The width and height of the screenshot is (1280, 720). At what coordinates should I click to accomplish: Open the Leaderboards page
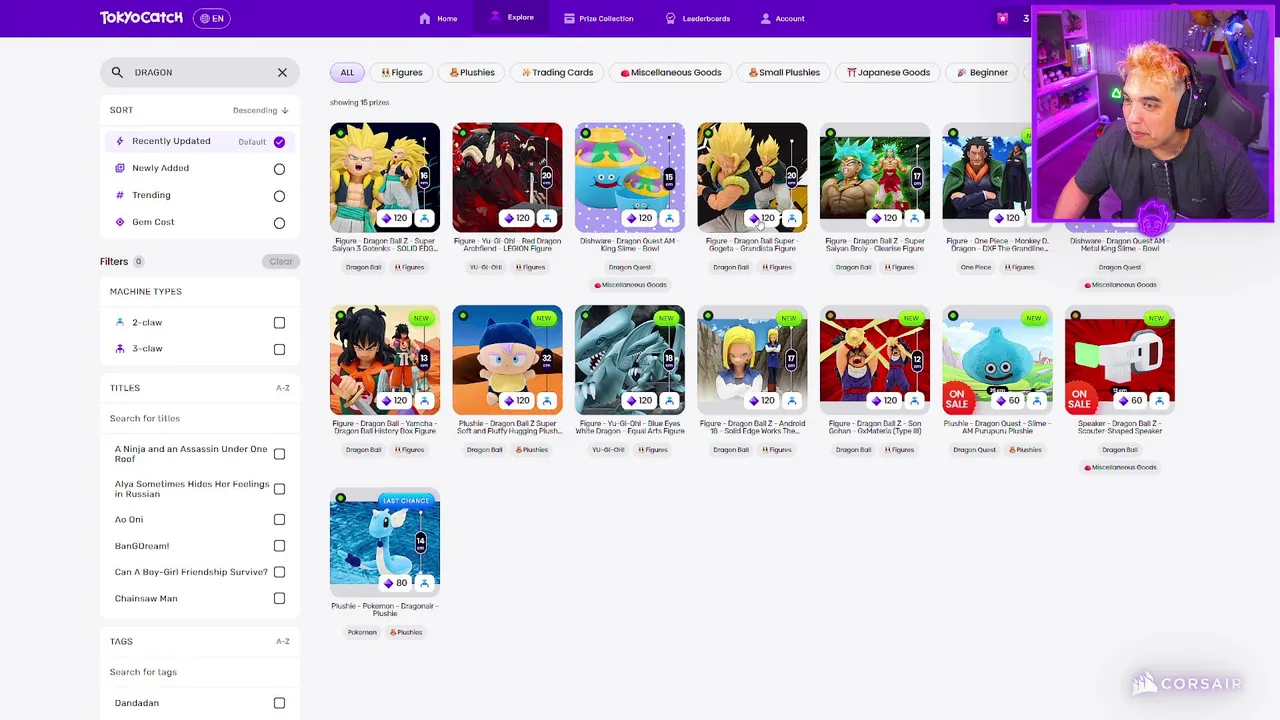click(697, 18)
